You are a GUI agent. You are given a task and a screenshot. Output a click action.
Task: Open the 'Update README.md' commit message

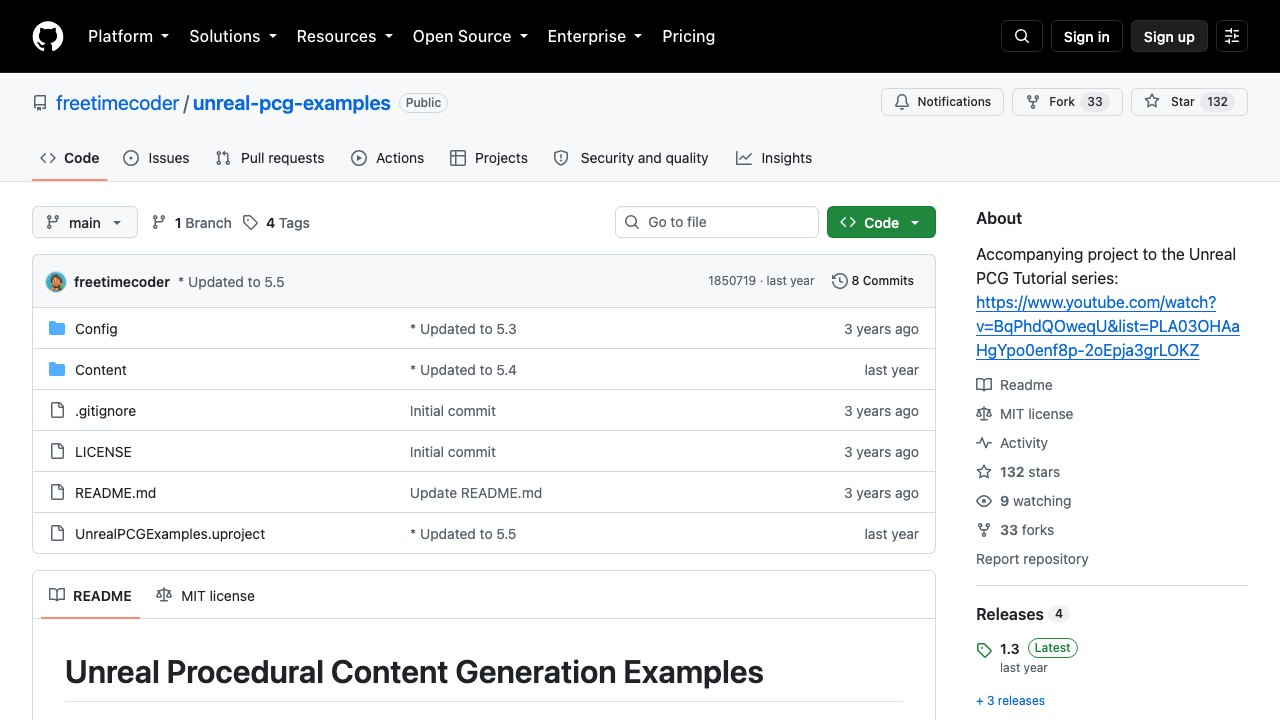476,493
